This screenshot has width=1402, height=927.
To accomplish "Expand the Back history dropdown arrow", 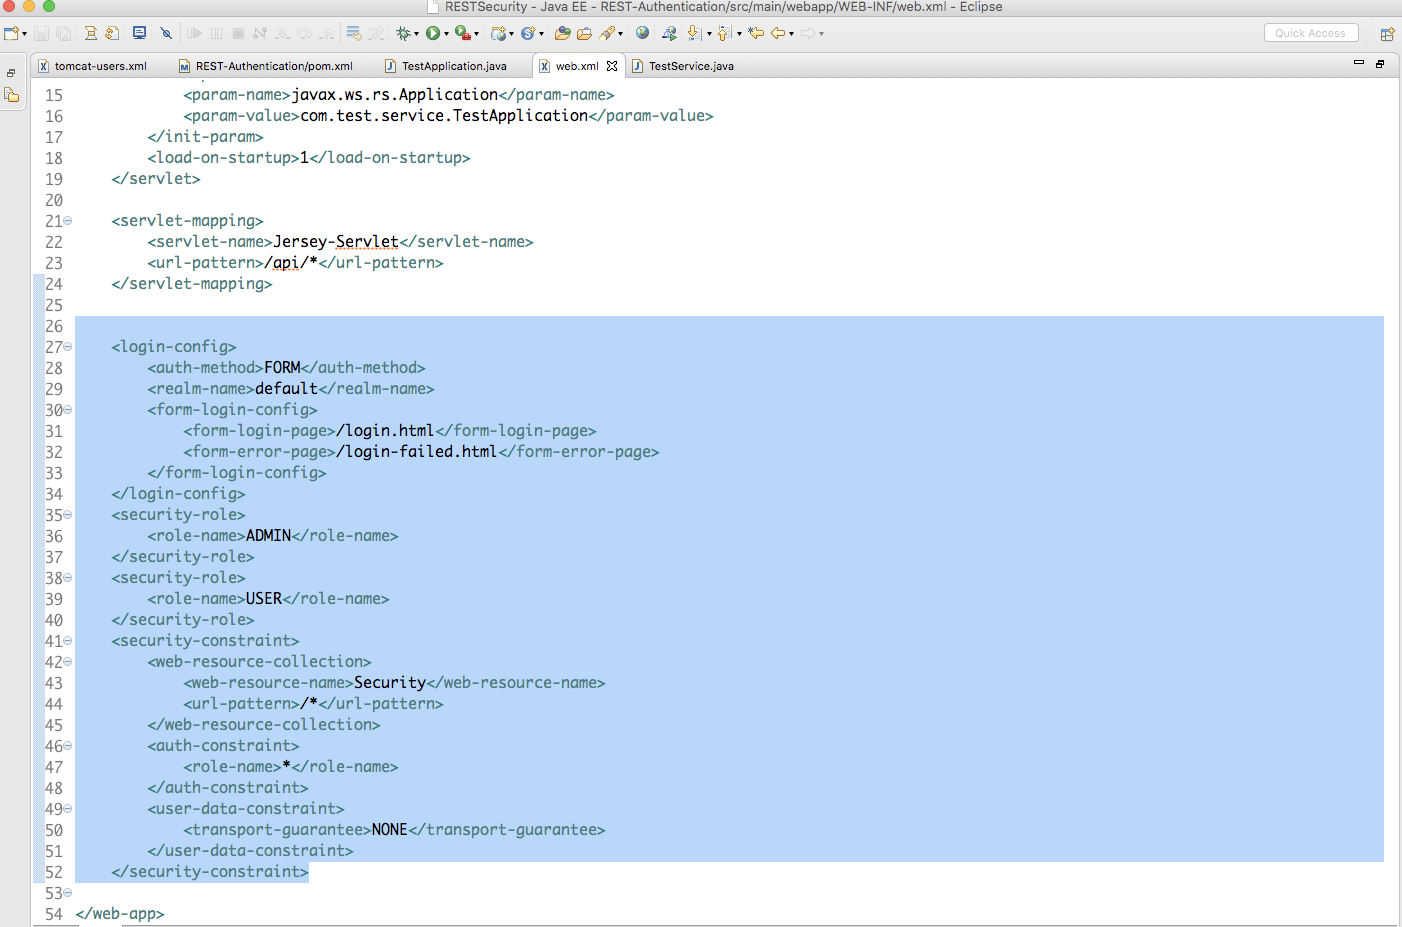I will tap(791, 34).
